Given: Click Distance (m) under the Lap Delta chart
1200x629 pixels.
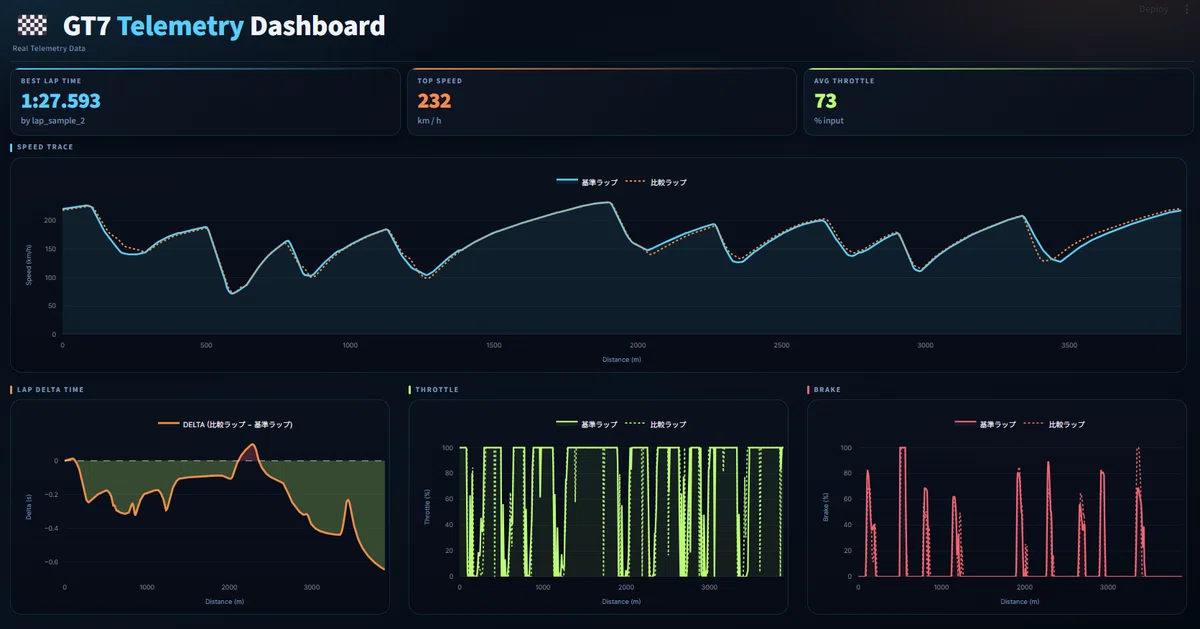Looking at the screenshot, I should tap(224, 601).
